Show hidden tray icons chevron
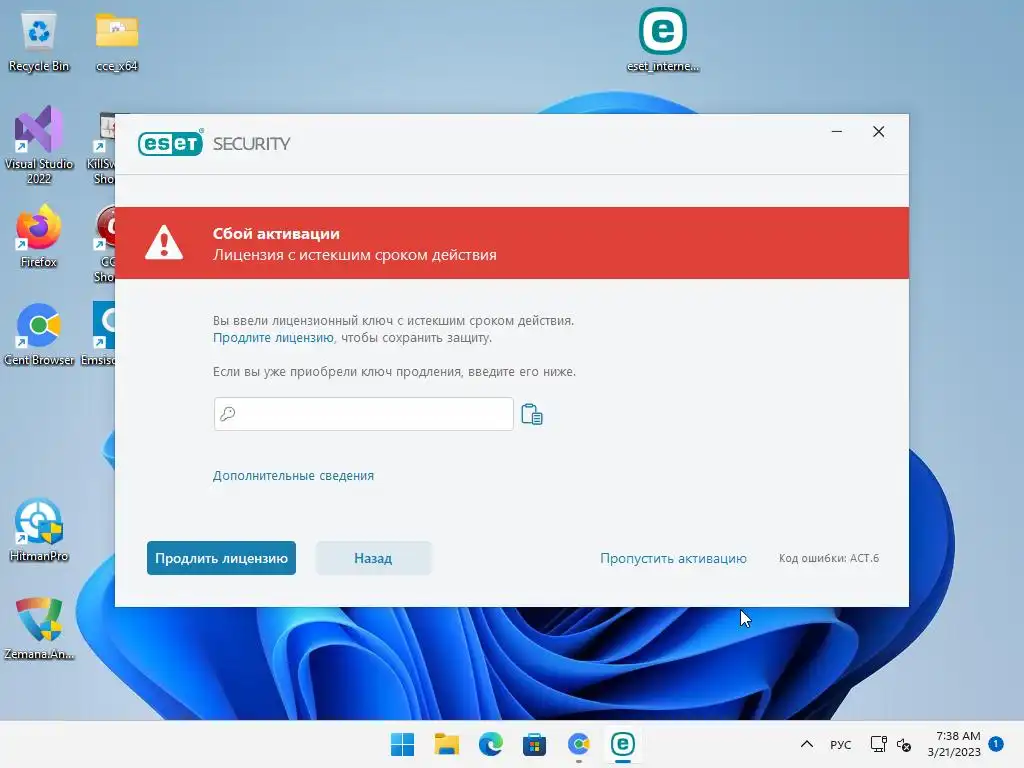This screenshot has width=1024, height=768. [x=807, y=744]
